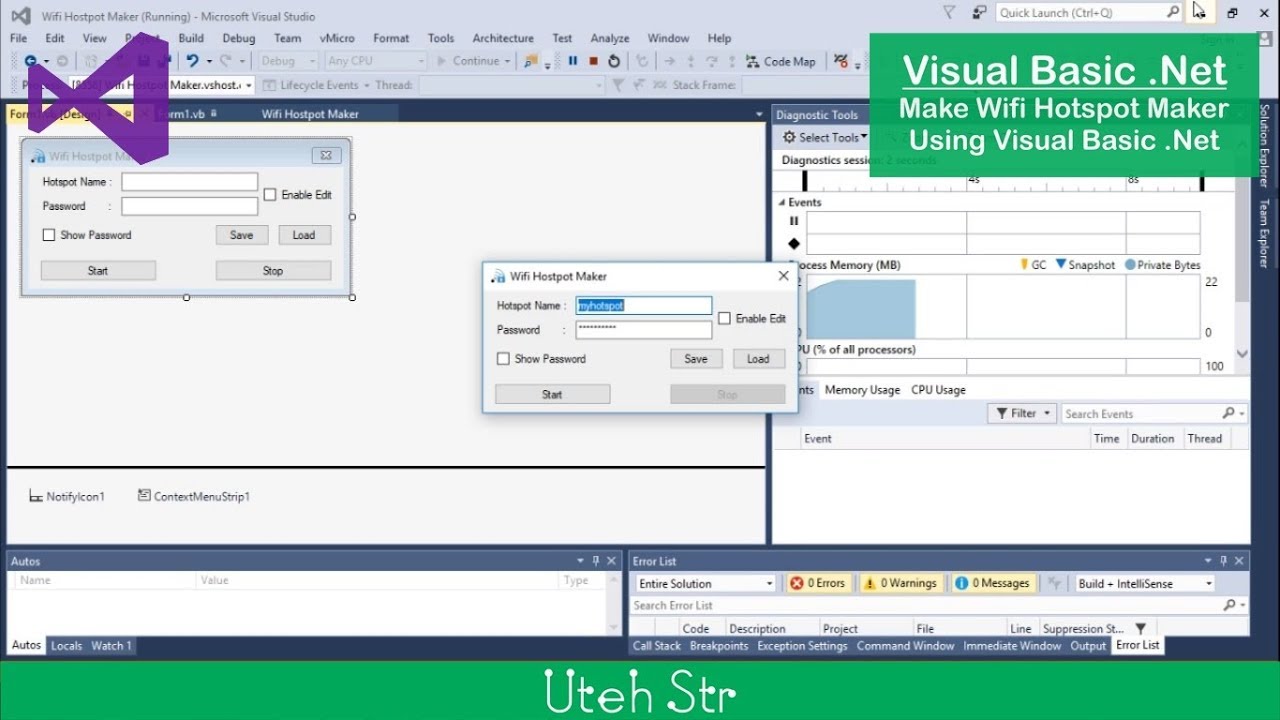This screenshot has height=720, width=1280.
Task: Click the Search Events magnifier icon
Action: click(1229, 413)
